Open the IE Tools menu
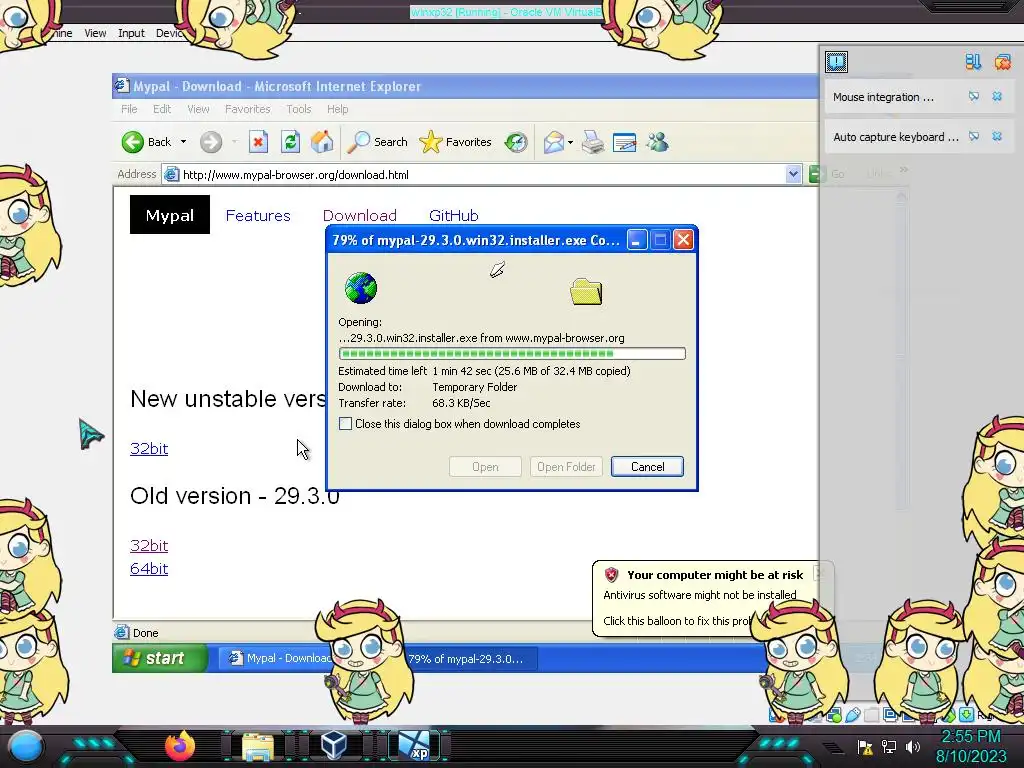 tap(298, 109)
